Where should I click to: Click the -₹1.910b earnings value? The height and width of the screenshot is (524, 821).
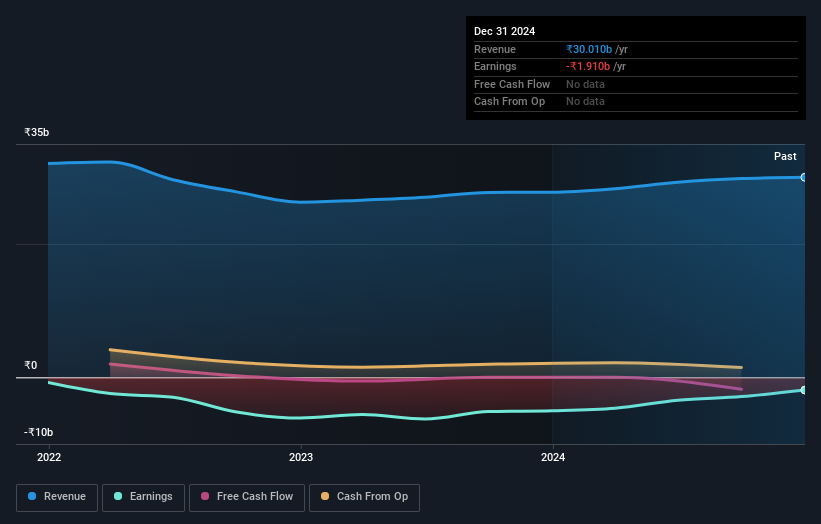coord(588,66)
